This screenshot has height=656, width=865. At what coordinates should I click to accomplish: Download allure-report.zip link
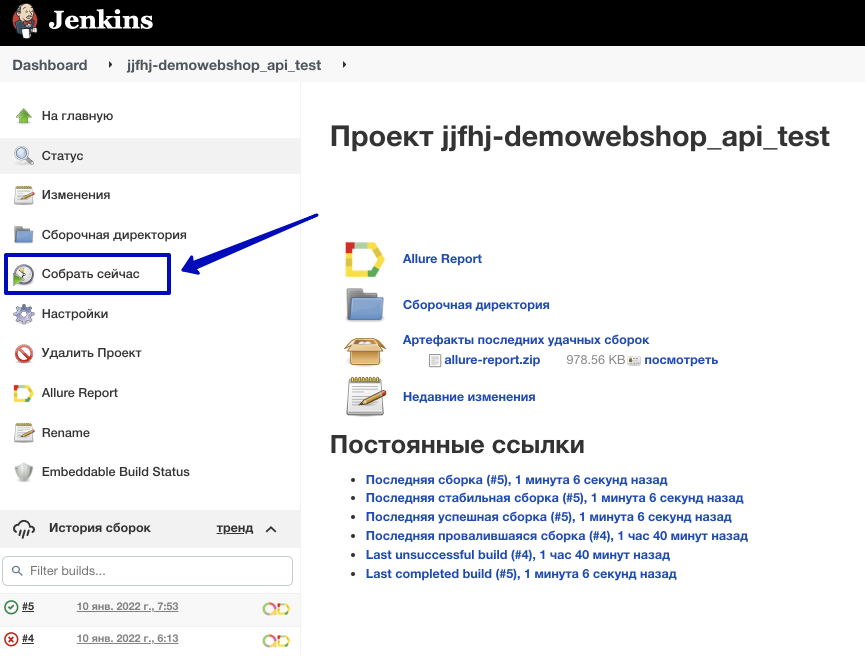(492, 360)
